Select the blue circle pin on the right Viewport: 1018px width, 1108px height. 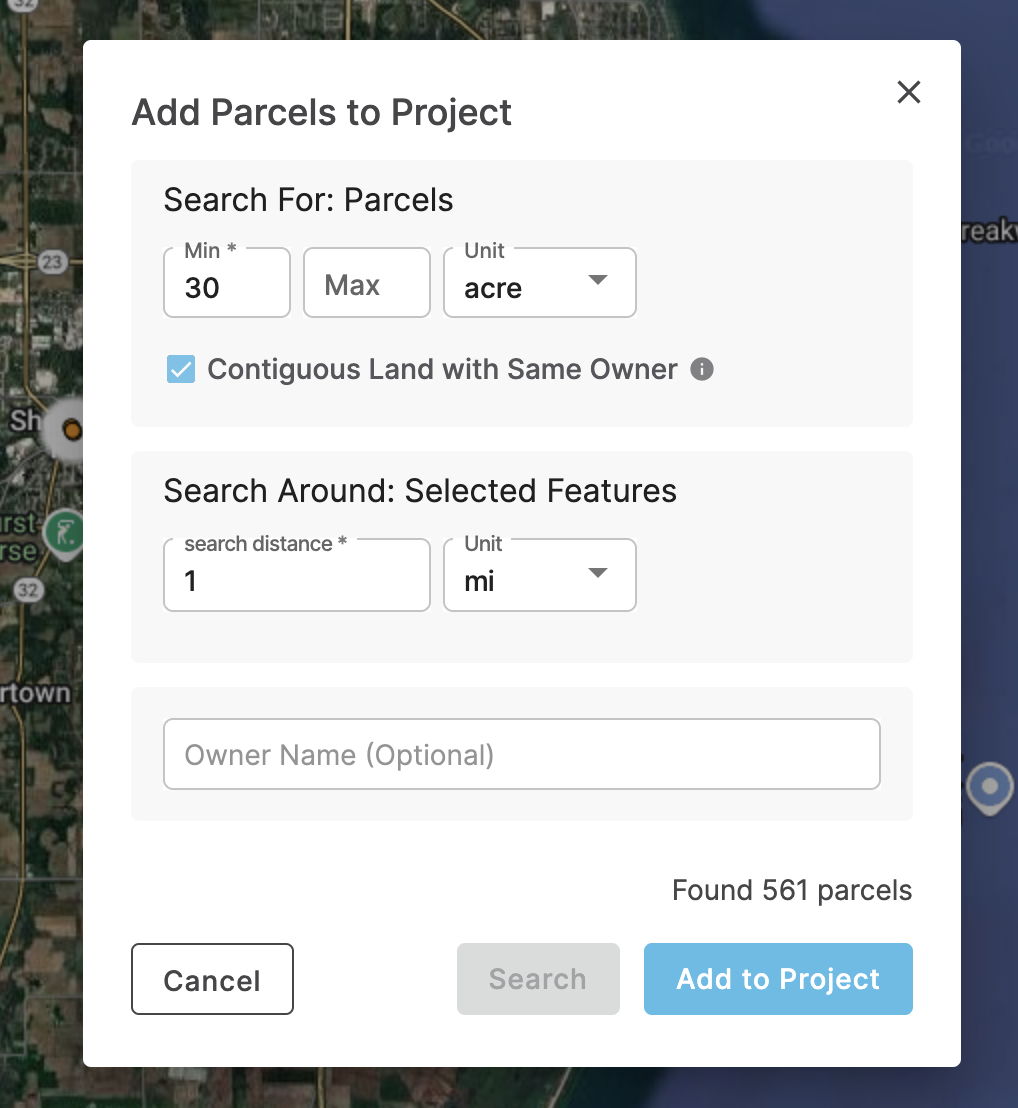tap(989, 786)
